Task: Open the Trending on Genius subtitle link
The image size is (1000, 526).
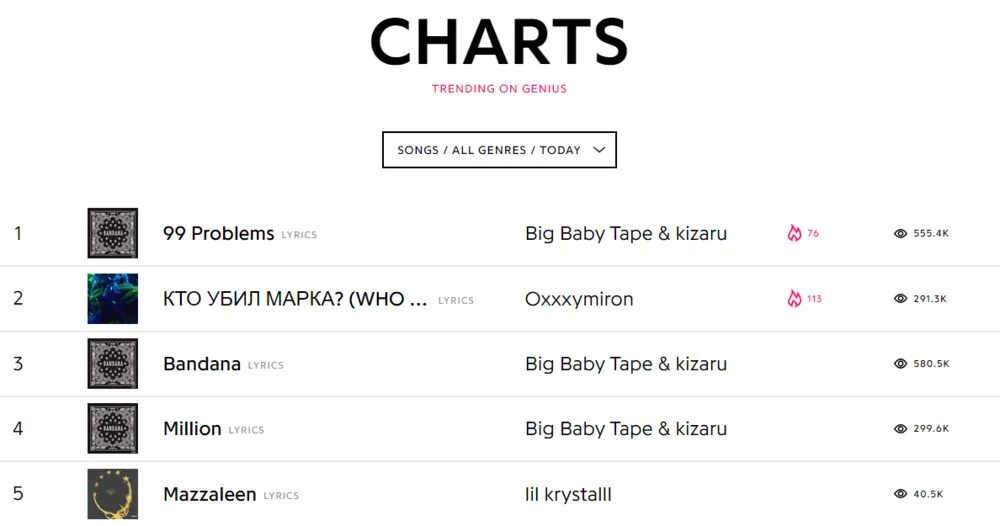Action: (x=499, y=89)
